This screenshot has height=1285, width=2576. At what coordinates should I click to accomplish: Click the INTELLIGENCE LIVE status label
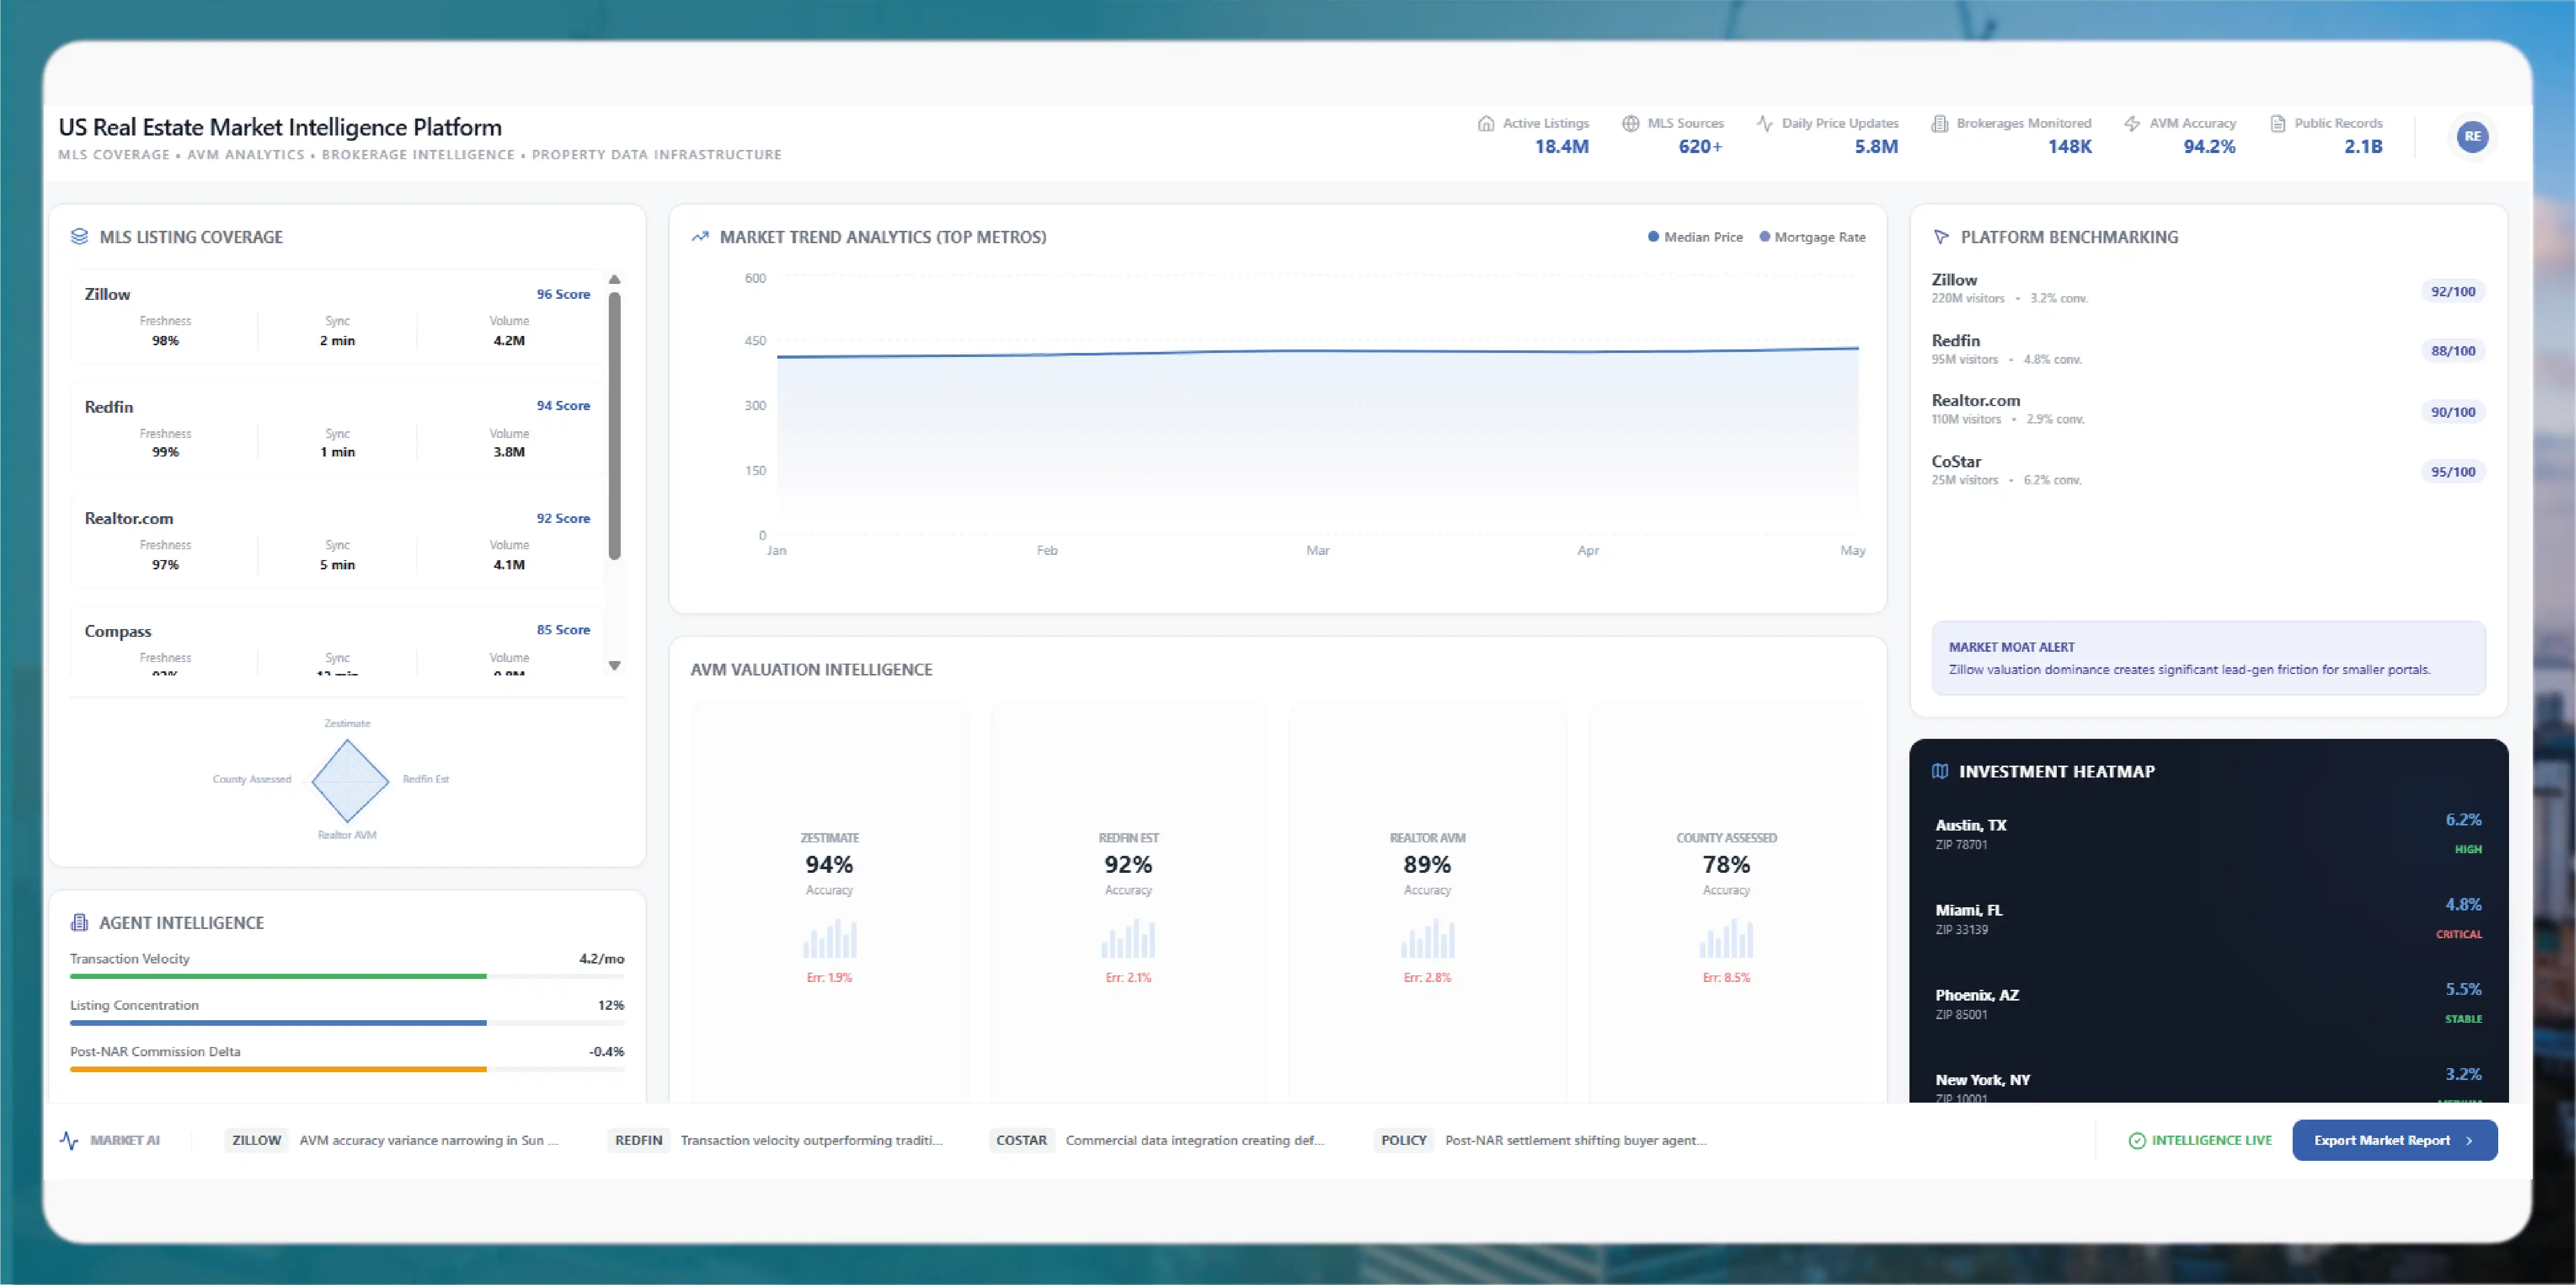tap(2211, 1140)
